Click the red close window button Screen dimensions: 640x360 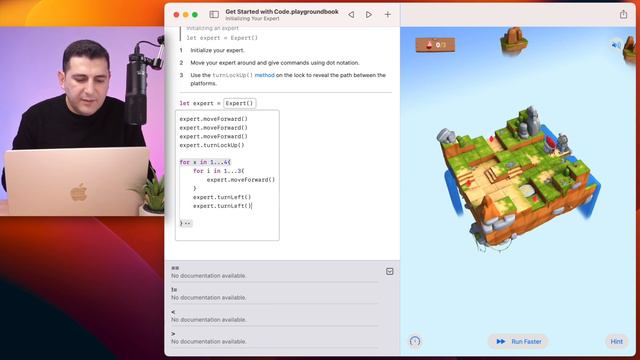(x=176, y=15)
